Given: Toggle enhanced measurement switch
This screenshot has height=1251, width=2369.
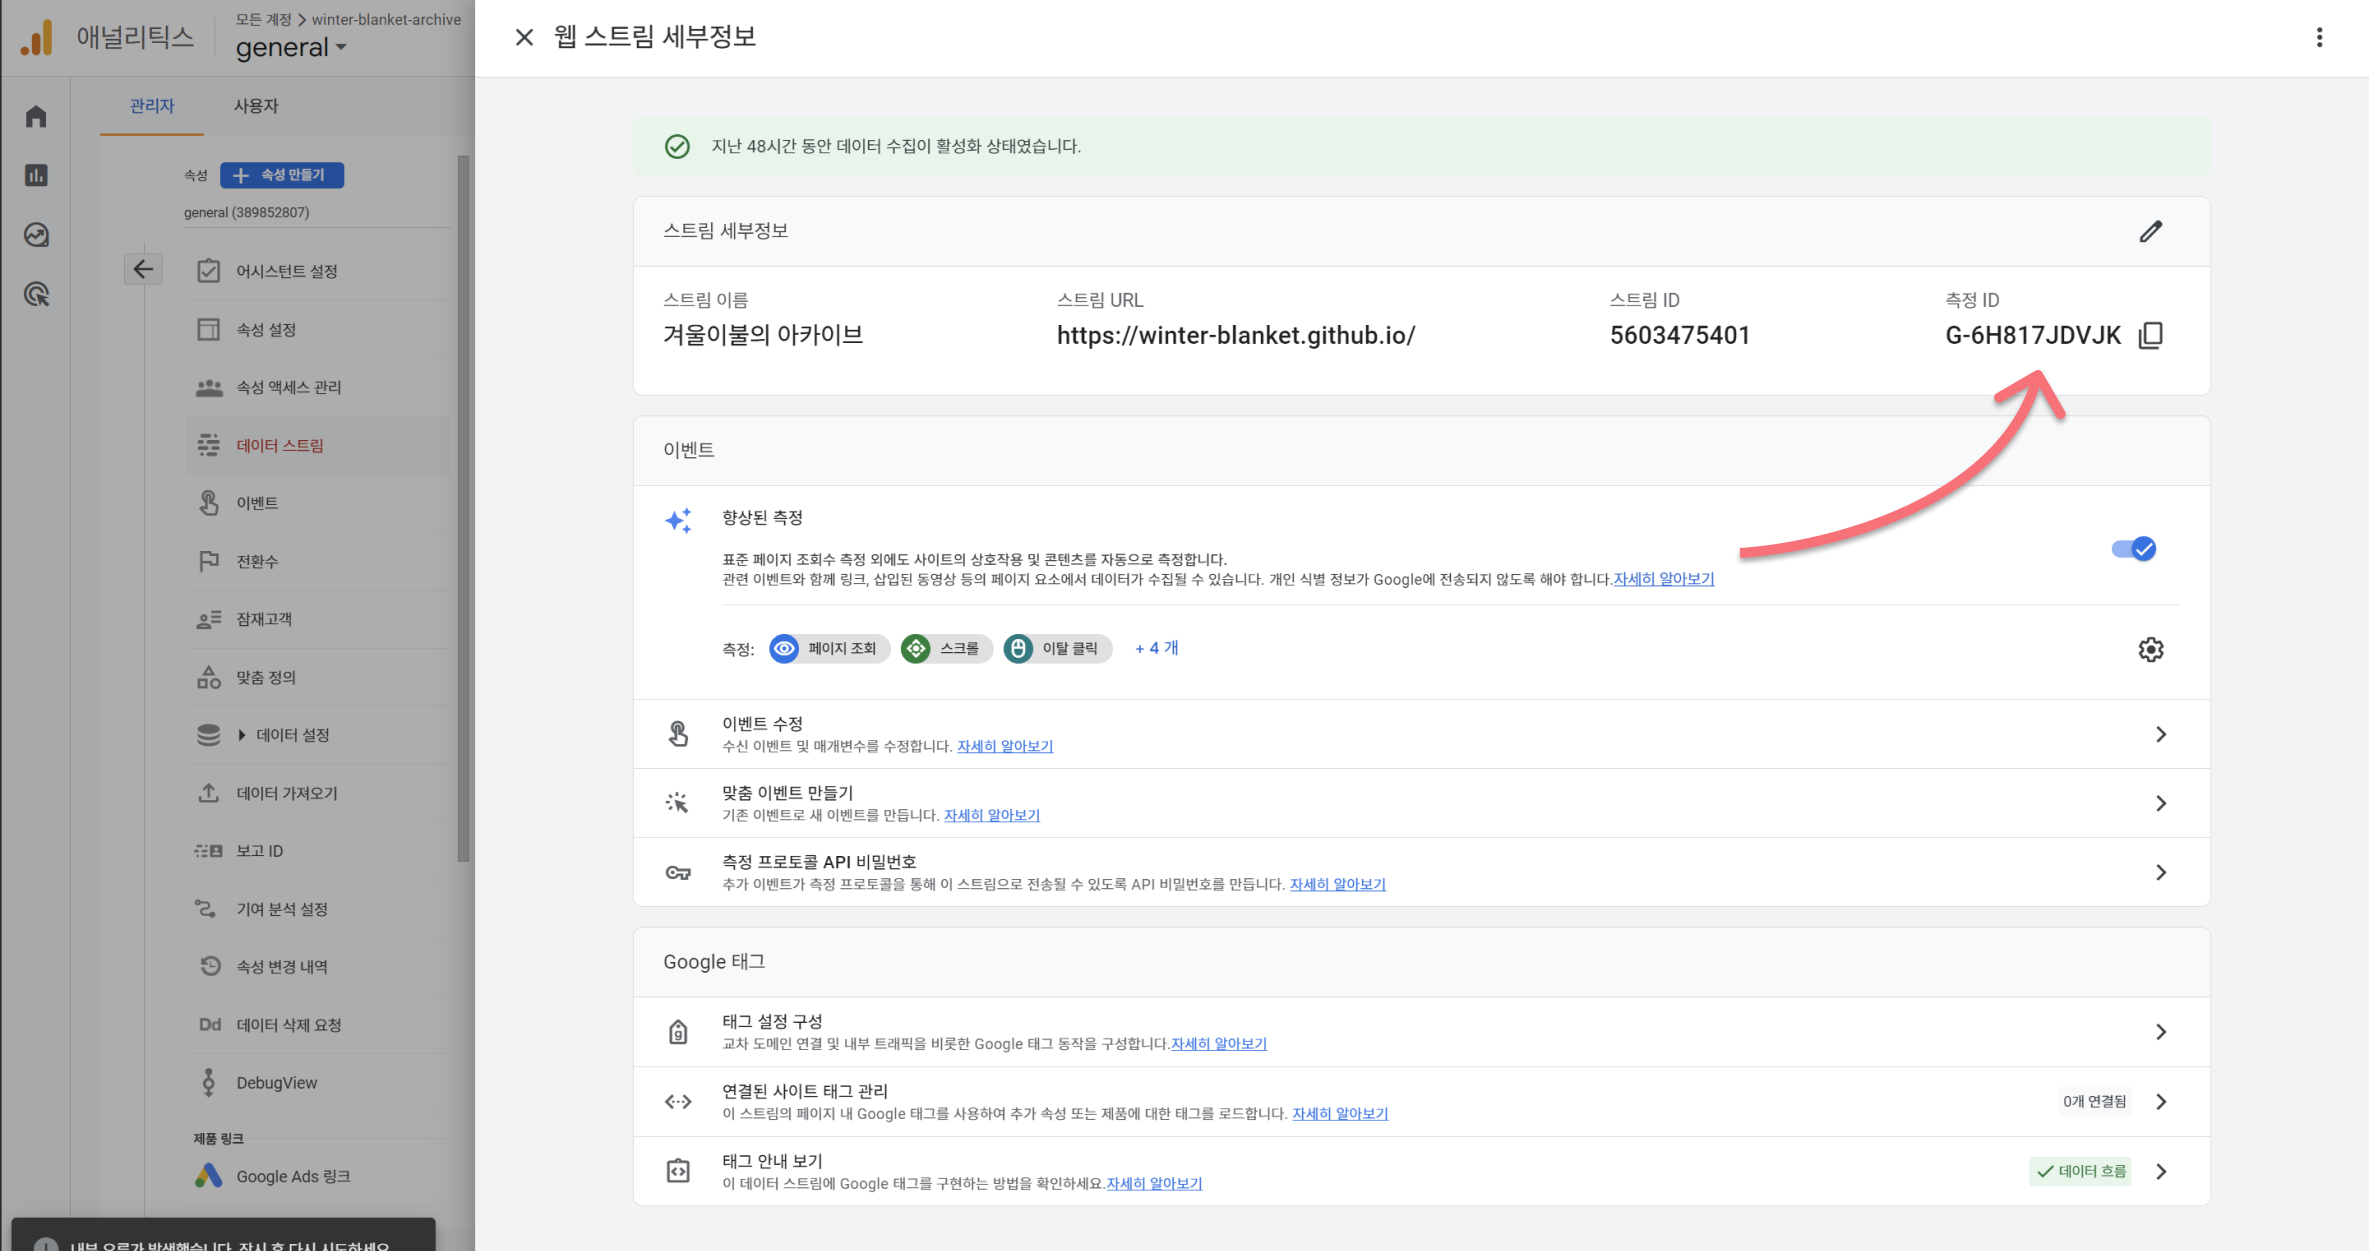Looking at the screenshot, I should (x=2133, y=549).
